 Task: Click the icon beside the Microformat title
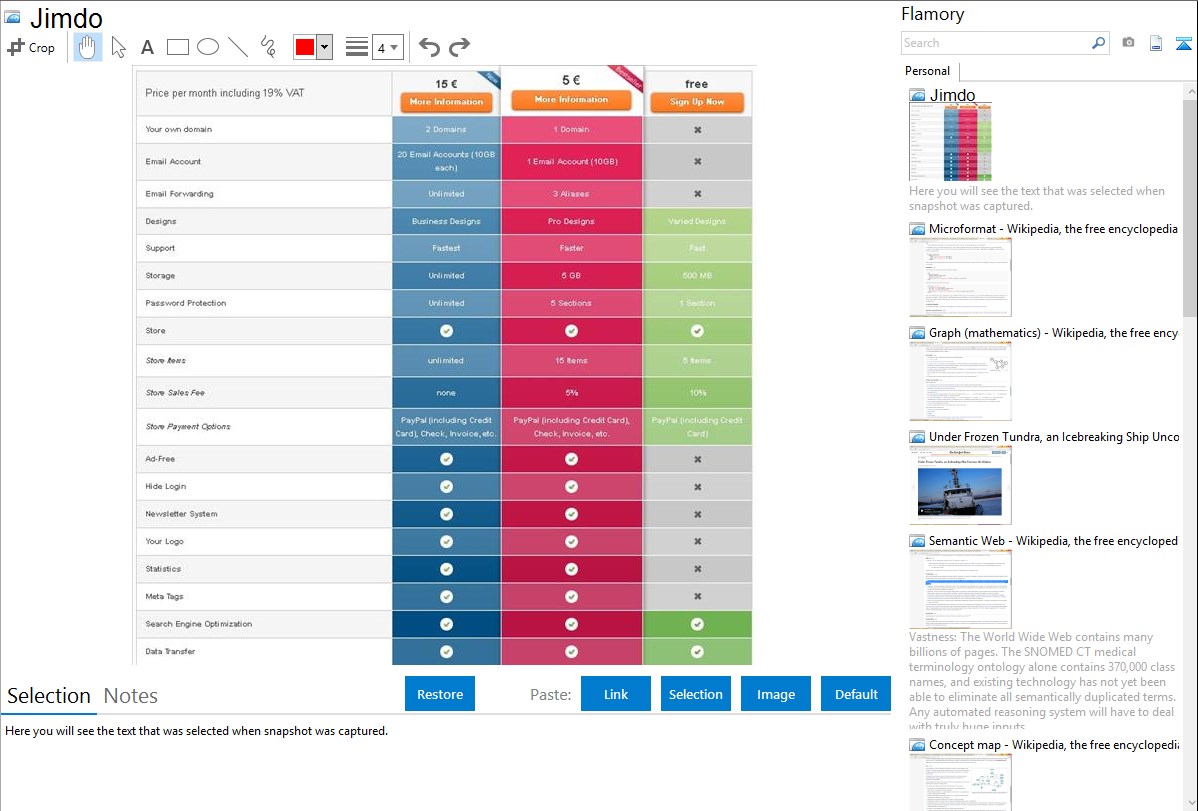click(x=917, y=229)
